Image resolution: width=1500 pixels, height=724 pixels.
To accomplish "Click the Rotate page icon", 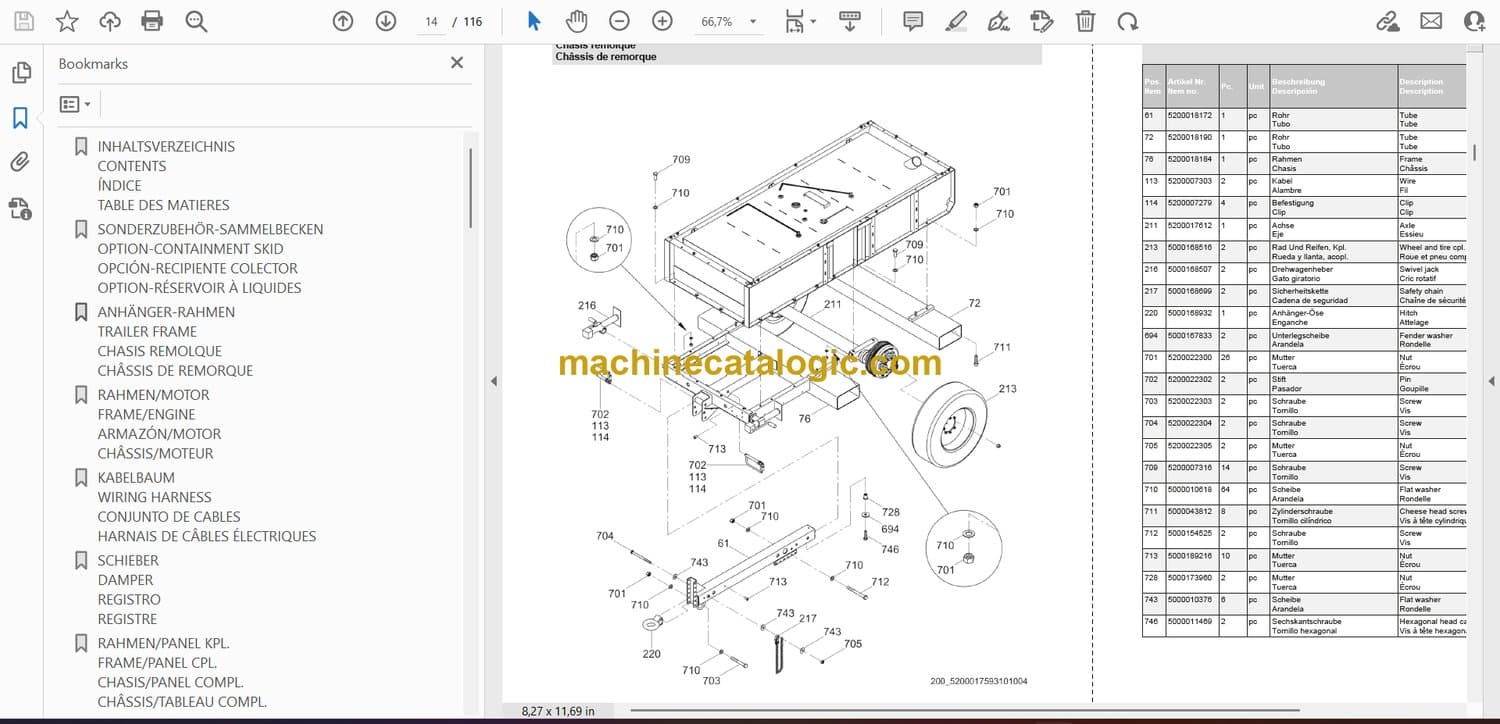I will pyautogui.click(x=1128, y=21).
